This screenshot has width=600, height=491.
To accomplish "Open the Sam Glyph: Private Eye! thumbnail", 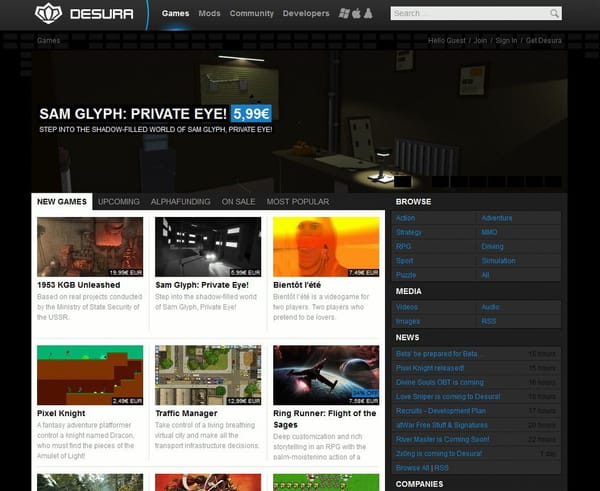I will [208, 247].
